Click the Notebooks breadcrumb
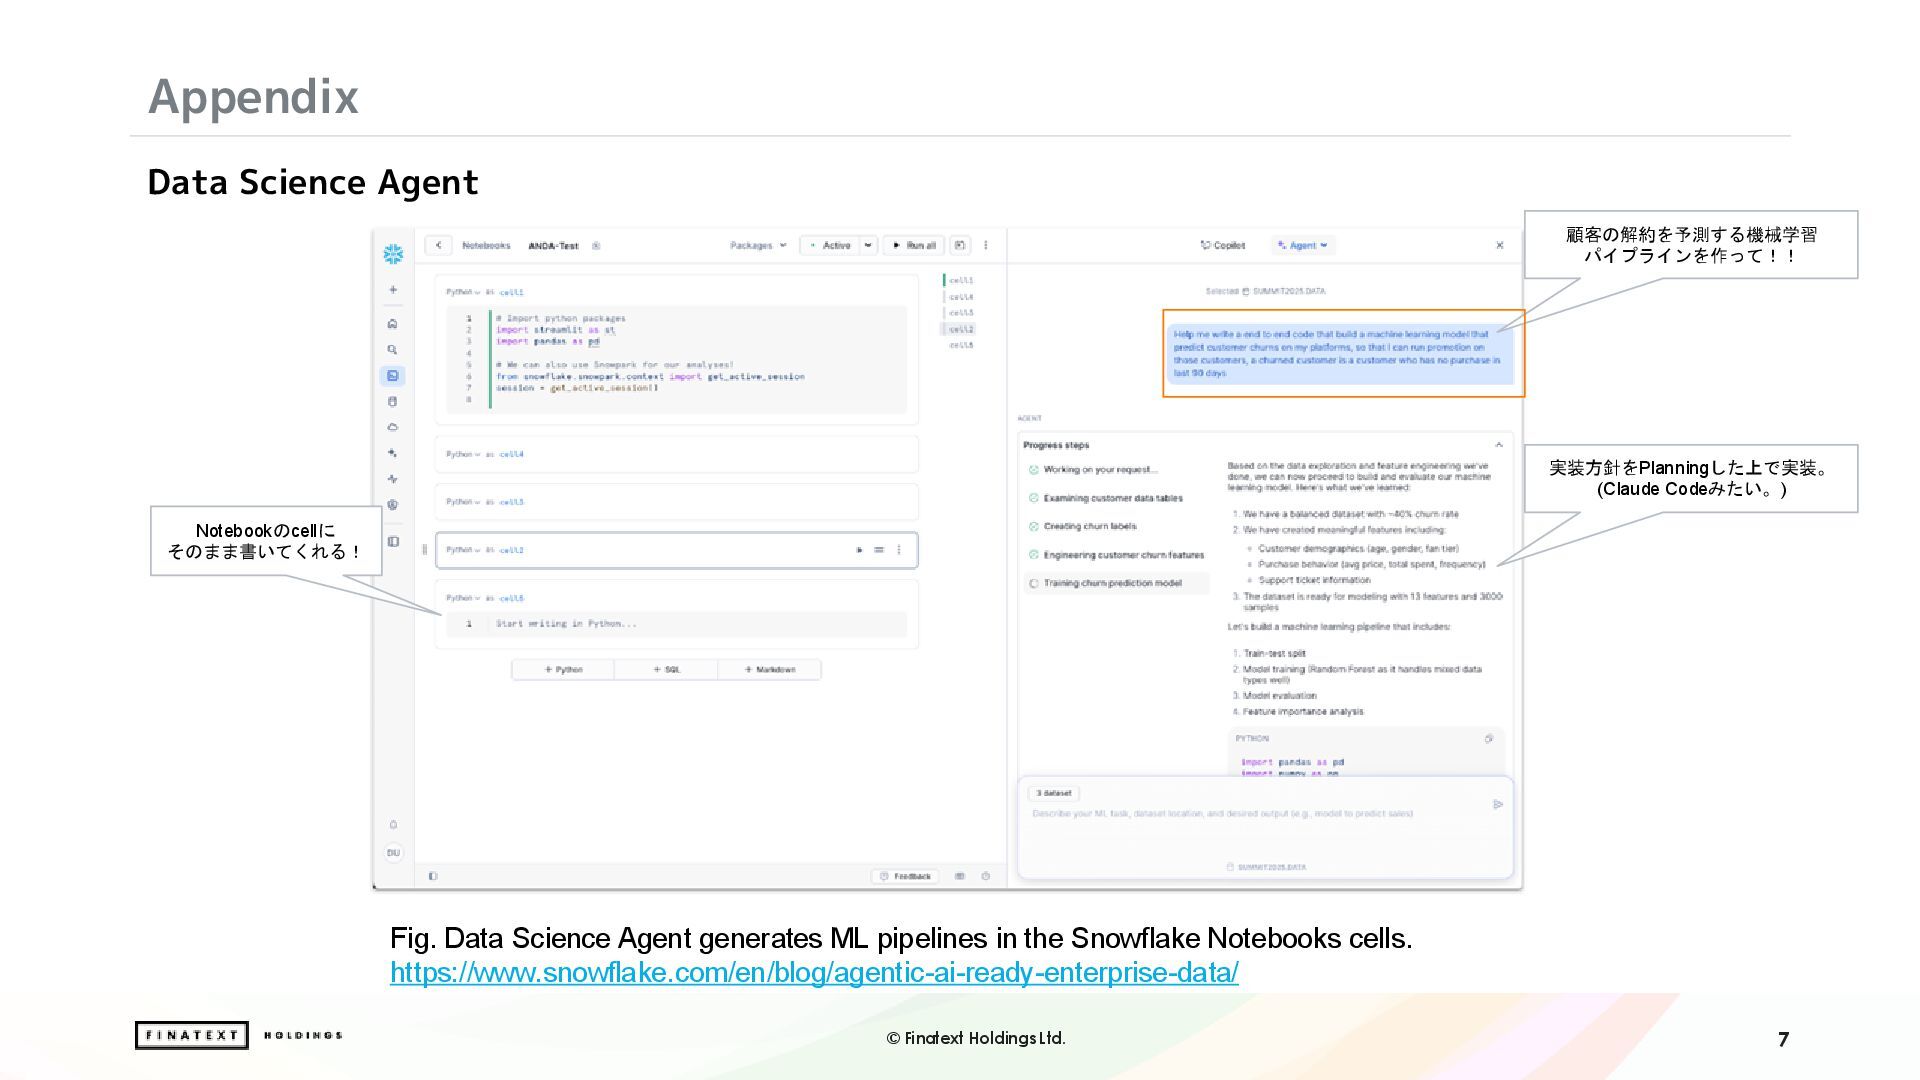The width and height of the screenshot is (1920, 1080). pyautogui.click(x=486, y=246)
